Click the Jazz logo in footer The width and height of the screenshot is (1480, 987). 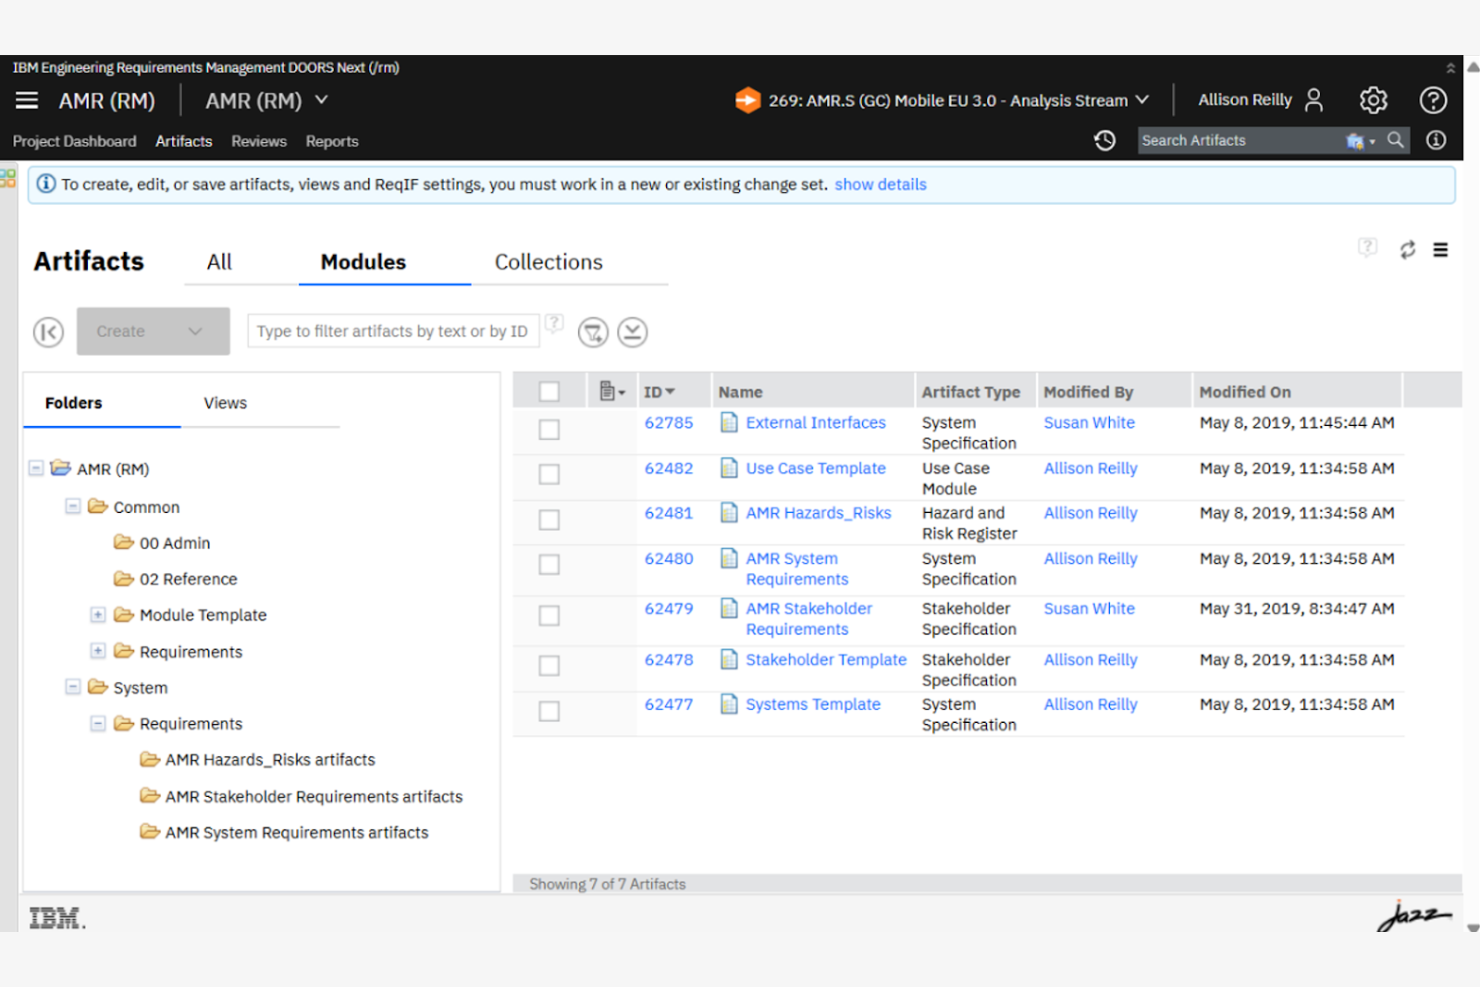[x=1414, y=915]
